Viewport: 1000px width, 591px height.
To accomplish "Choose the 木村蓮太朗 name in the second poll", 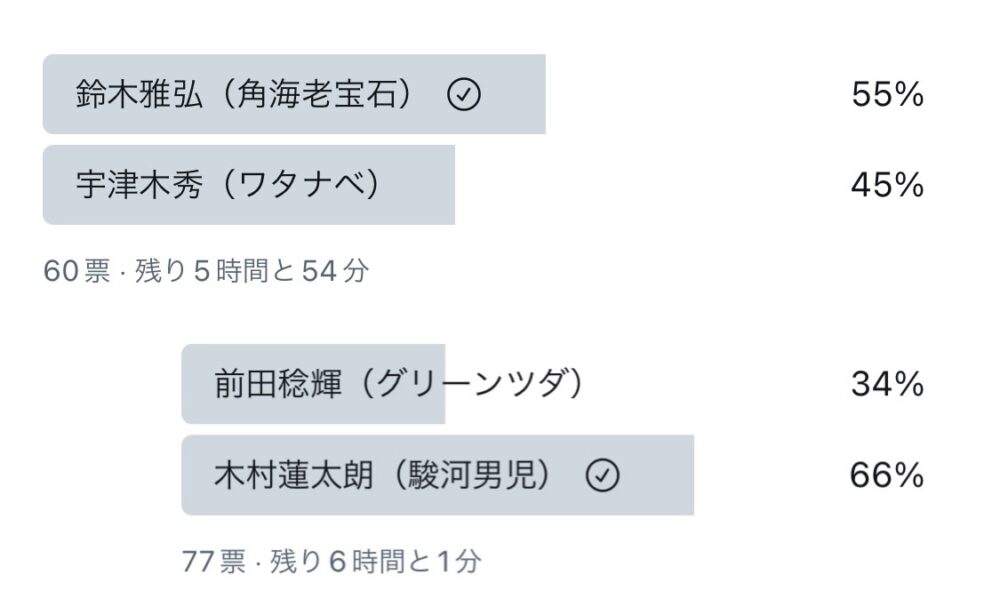I will (x=292, y=476).
